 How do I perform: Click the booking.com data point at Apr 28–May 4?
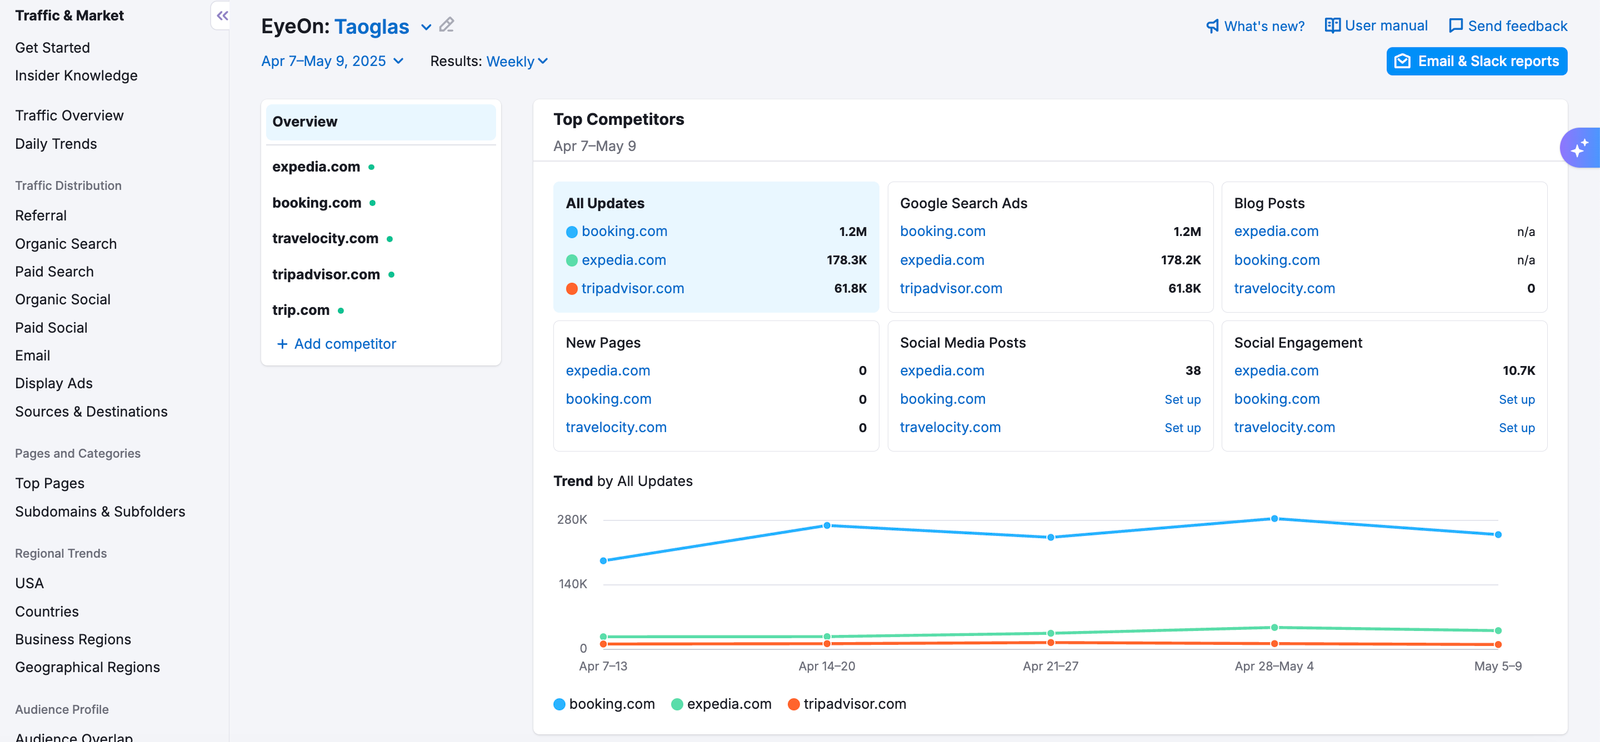click(x=1274, y=519)
